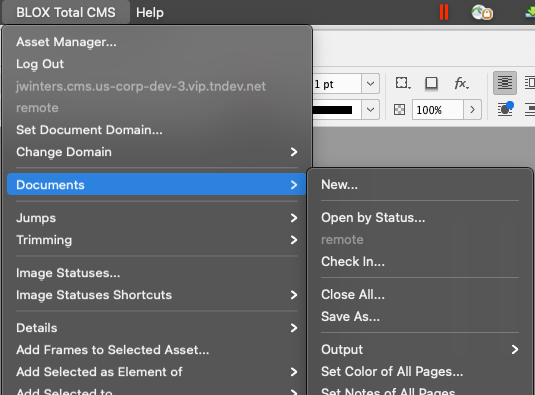Open the Help menu
Image resolution: width=535 pixels, height=395 pixels.
coord(150,13)
